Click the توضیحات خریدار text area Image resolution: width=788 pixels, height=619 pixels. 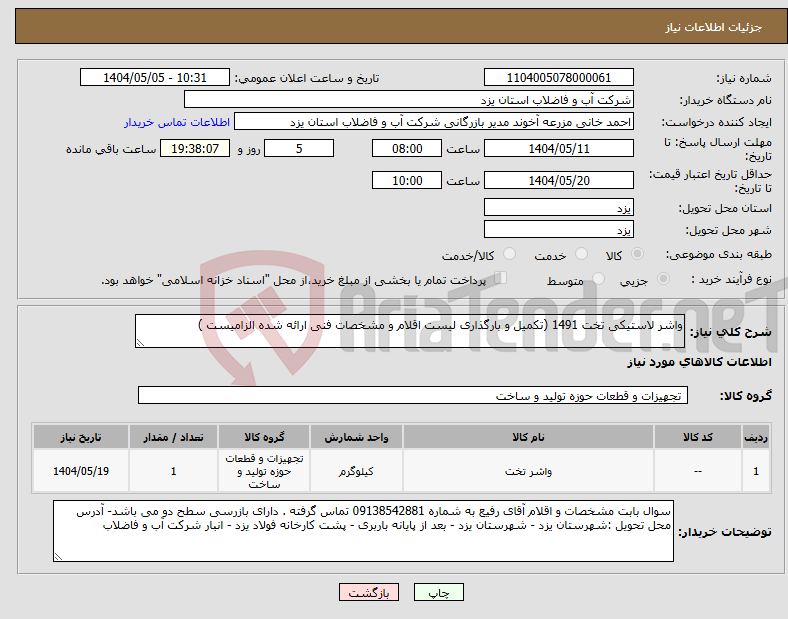[x=363, y=531]
